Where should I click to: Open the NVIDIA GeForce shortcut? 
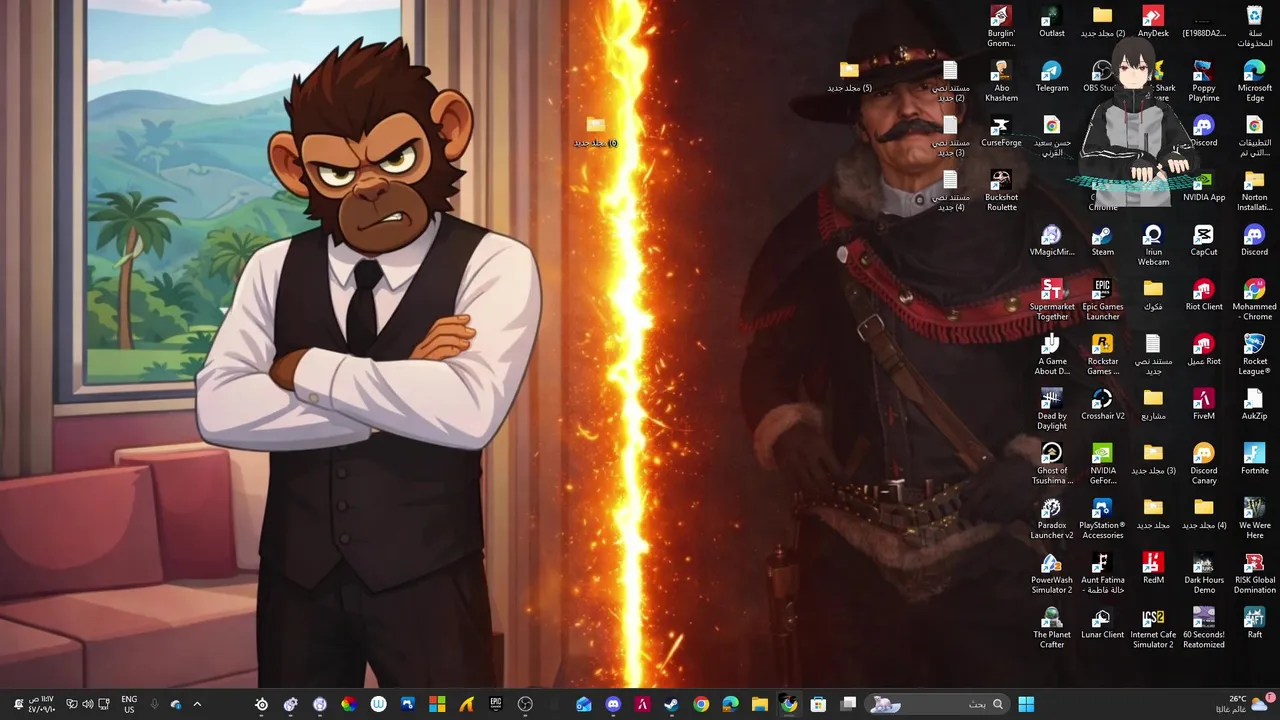(1102, 465)
